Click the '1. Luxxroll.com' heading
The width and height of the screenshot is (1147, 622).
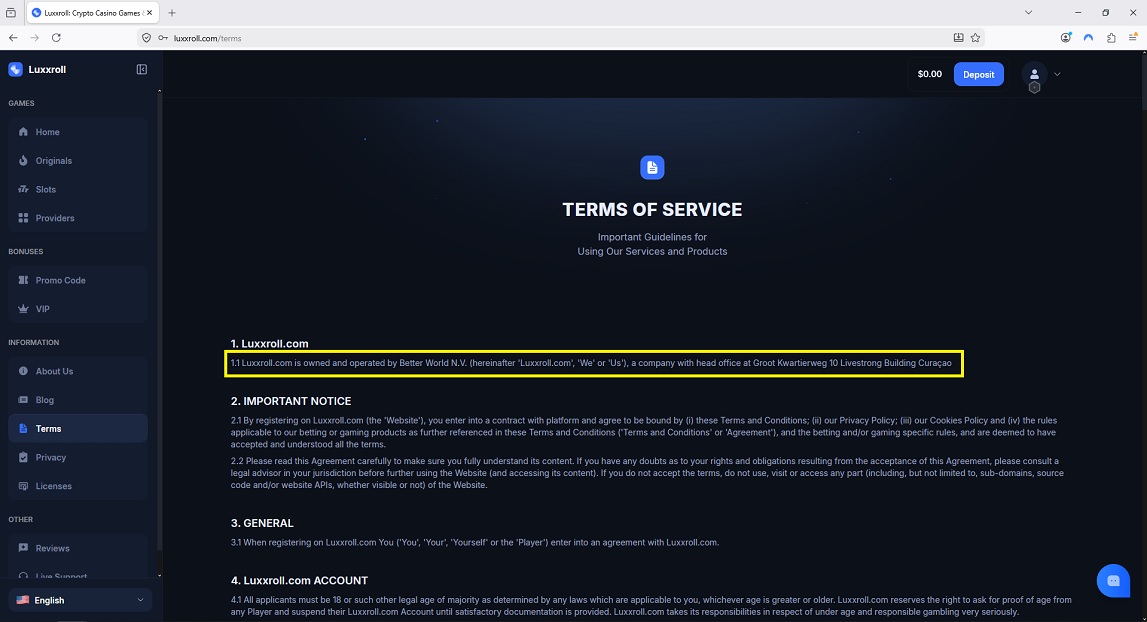pyautogui.click(x=269, y=343)
